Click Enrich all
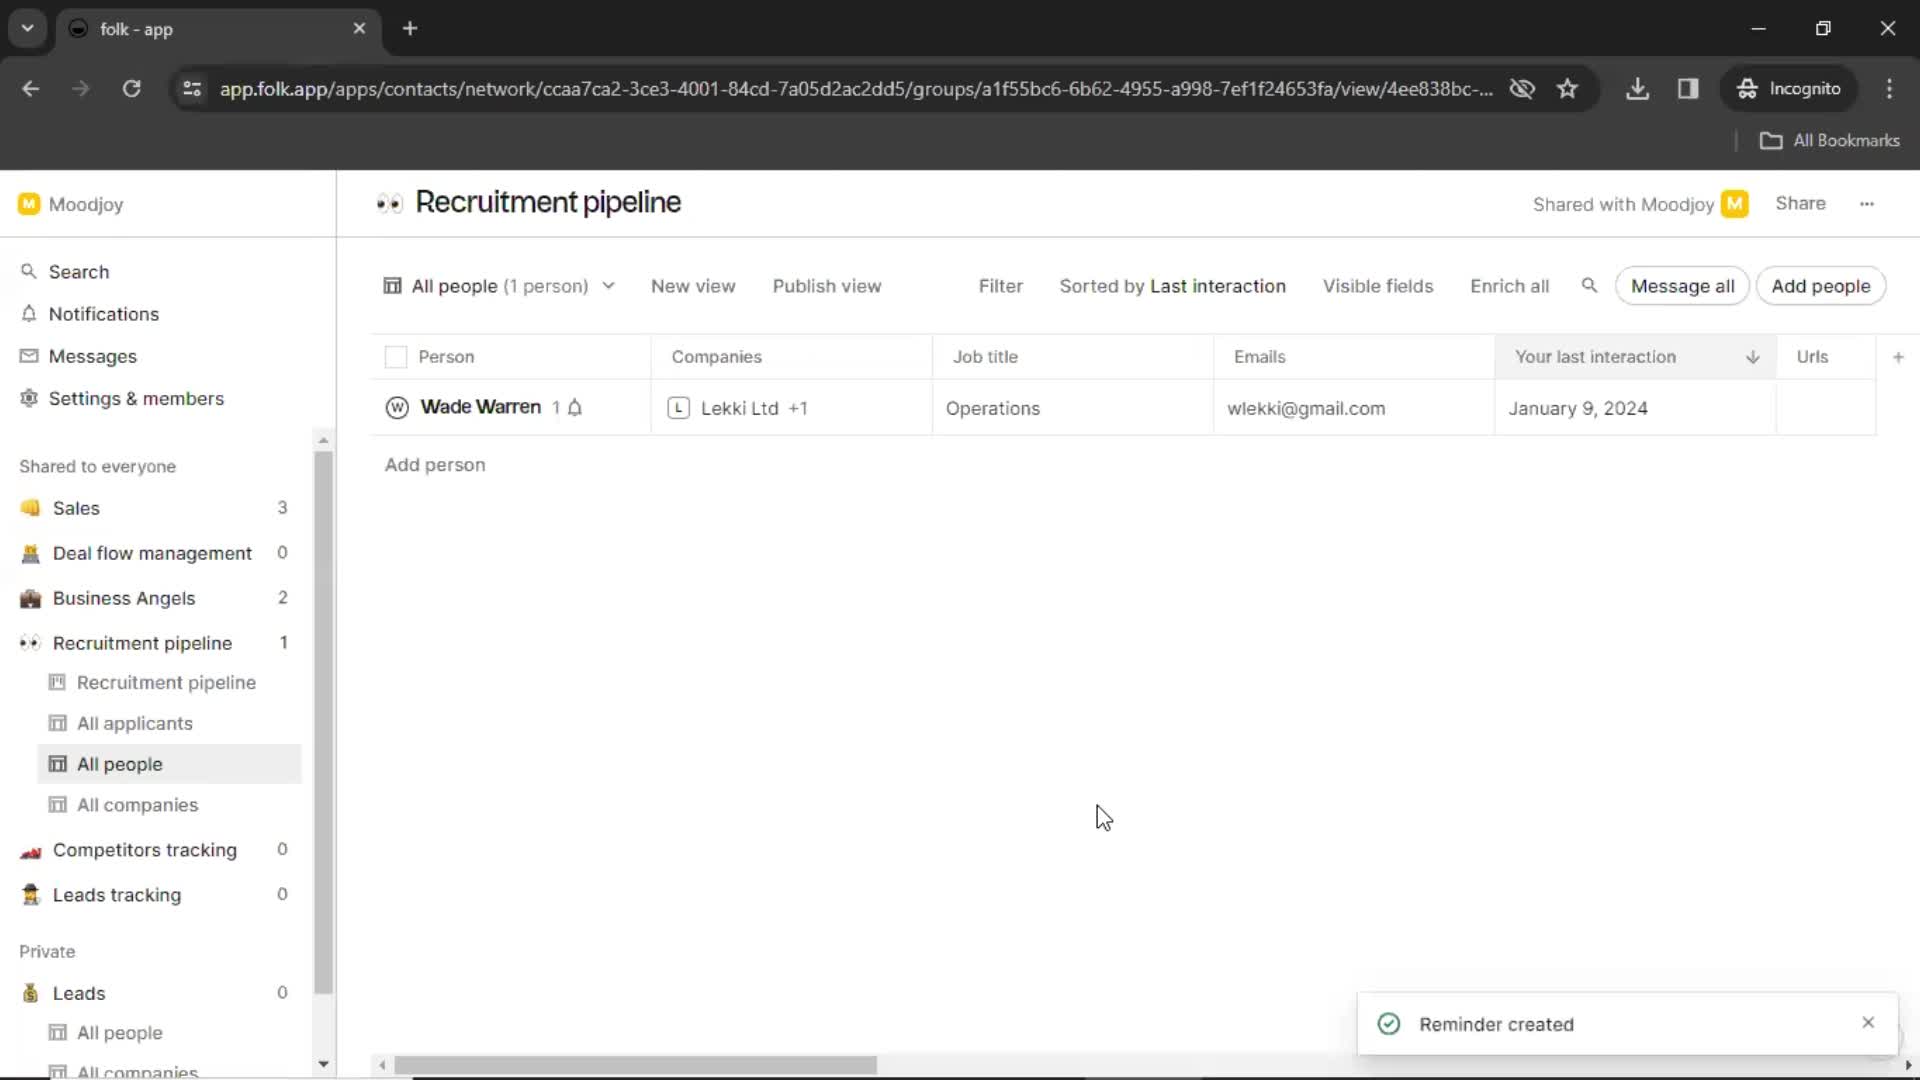1920x1080 pixels. 1509,286
